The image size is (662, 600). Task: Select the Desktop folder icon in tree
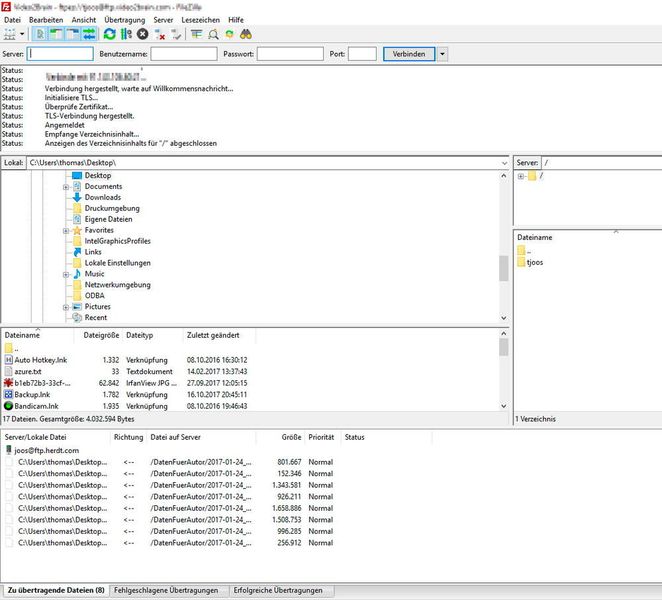pyautogui.click(x=77, y=175)
